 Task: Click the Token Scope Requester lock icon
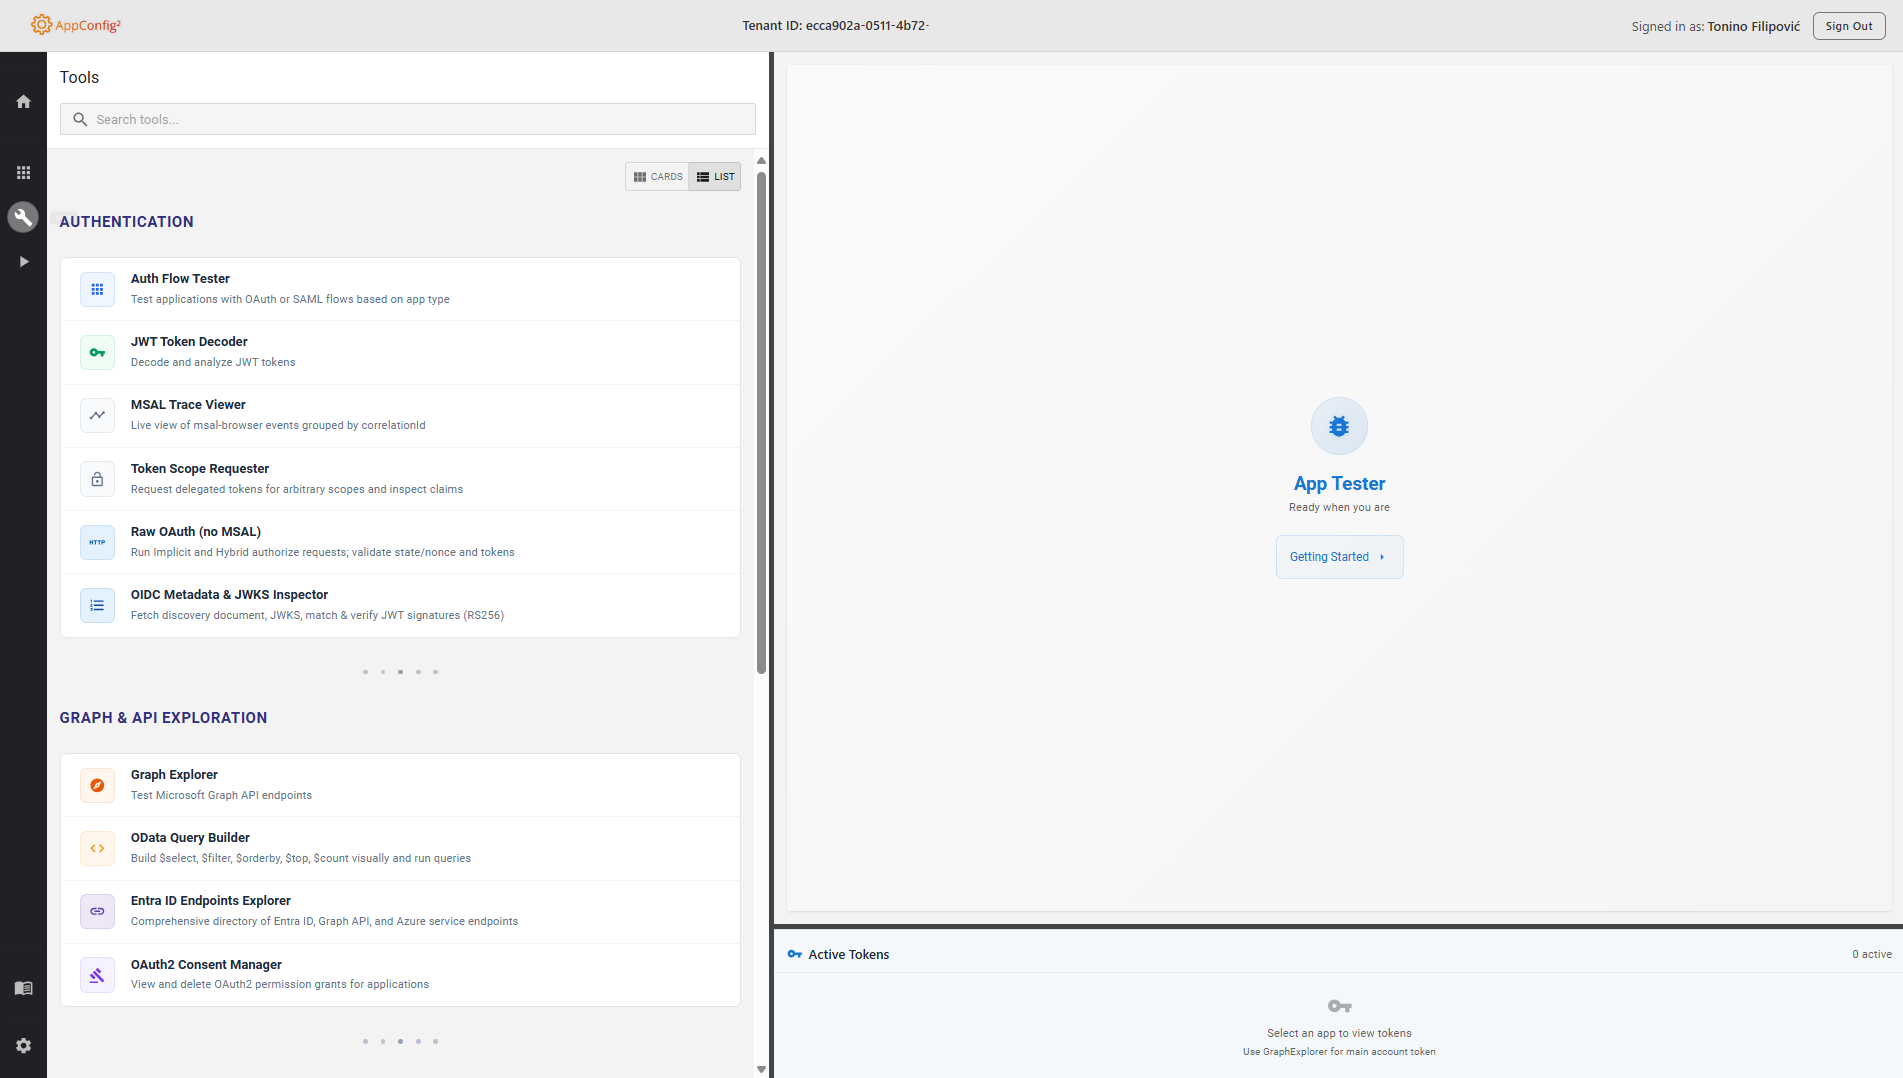pyautogui.click(x=97, y=479)
